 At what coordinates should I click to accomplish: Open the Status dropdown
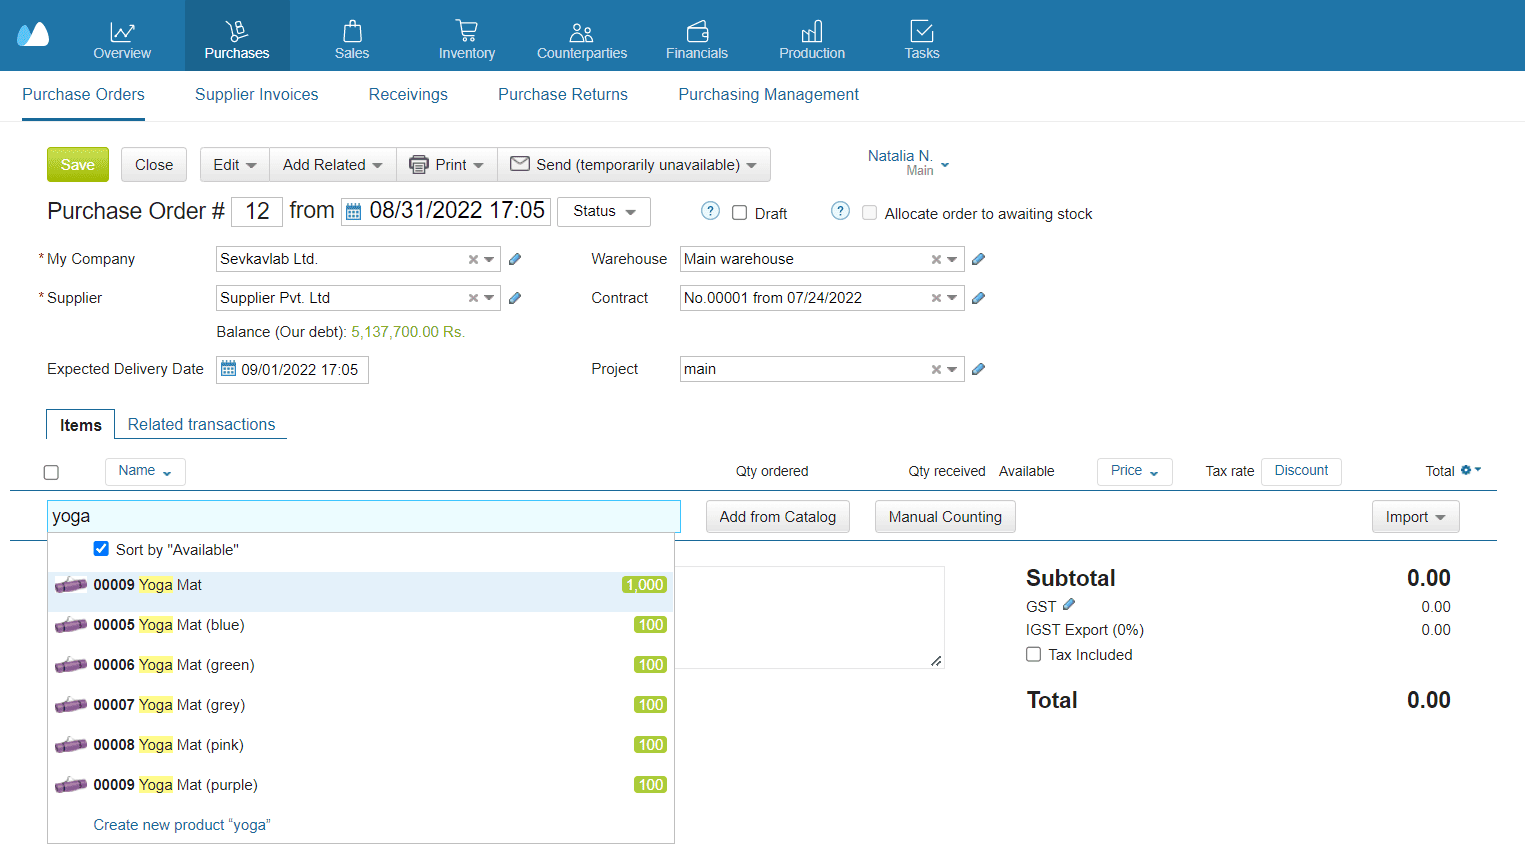pos(604,211)
